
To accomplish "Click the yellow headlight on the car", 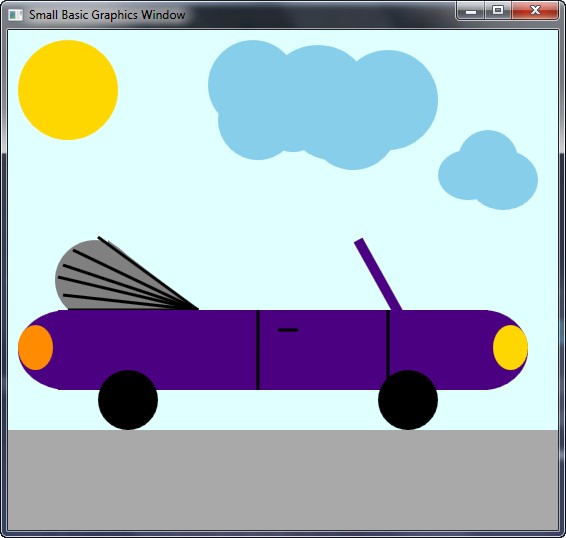I will coord(510,347).
